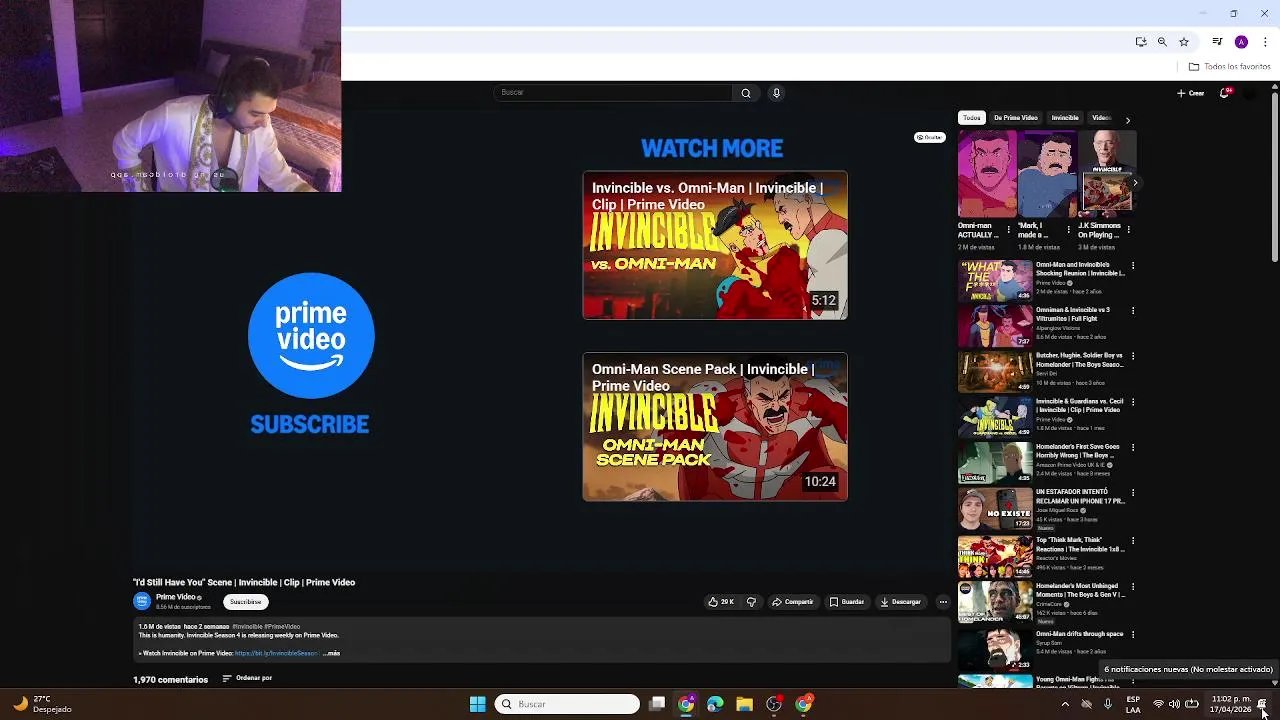
Task: Open Invincible vs. Omni-Man end screen video
Action: pos(715,245)
